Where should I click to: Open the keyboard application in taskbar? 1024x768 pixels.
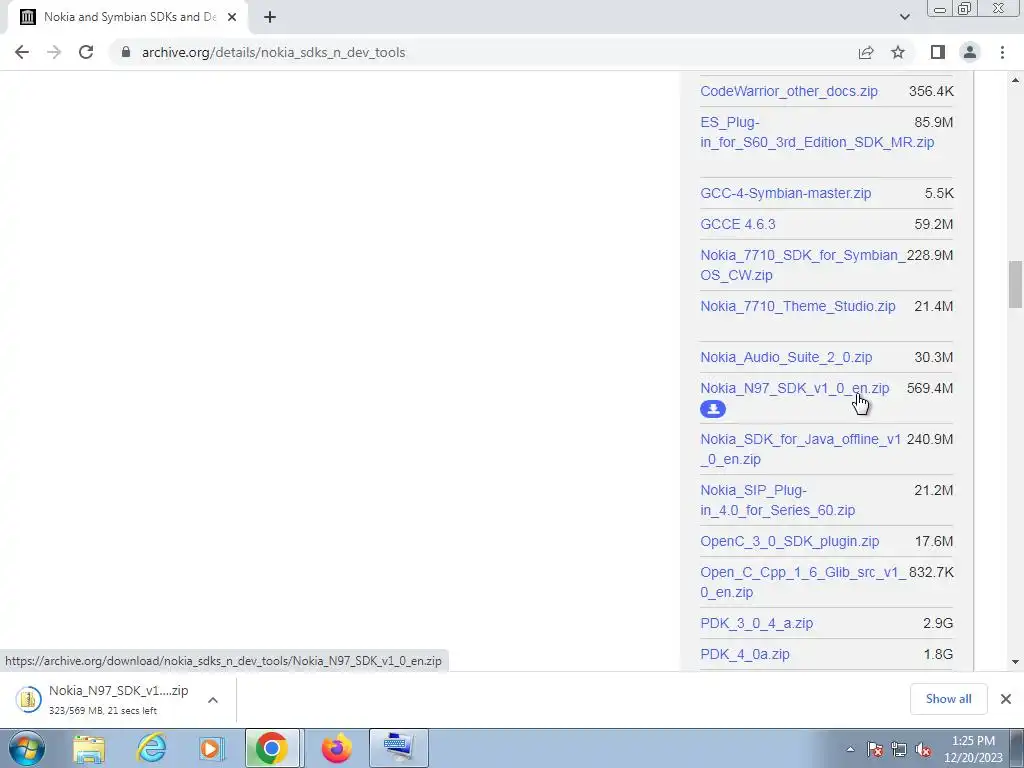(399, 748)
